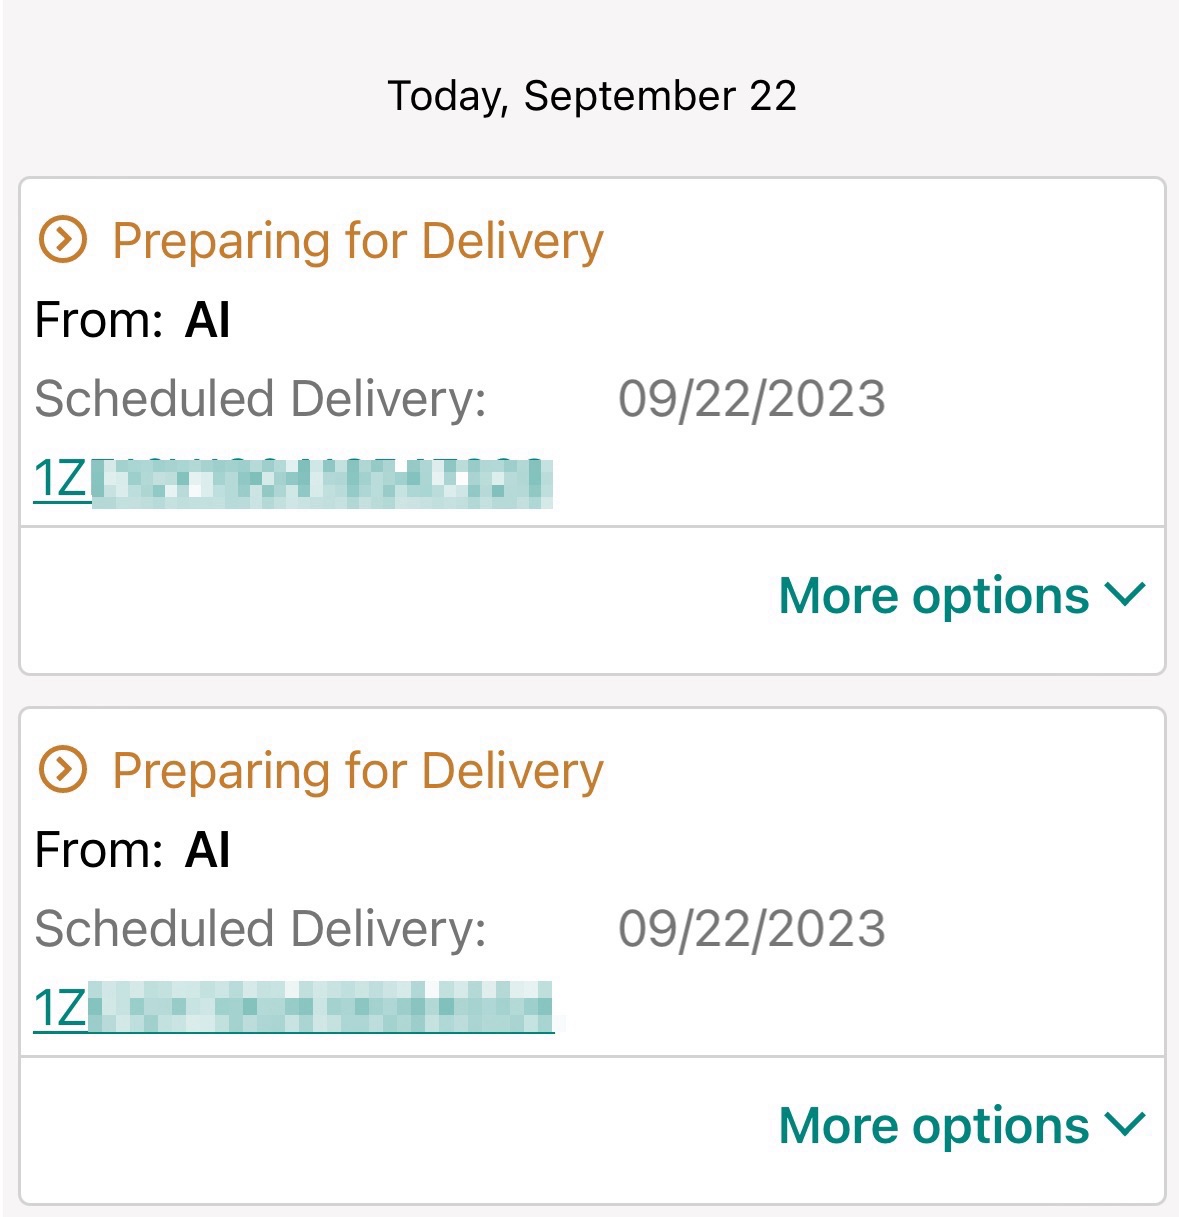Click the second card's 09/22/2023 delivery date
1179x1217 pixels.
752,929
